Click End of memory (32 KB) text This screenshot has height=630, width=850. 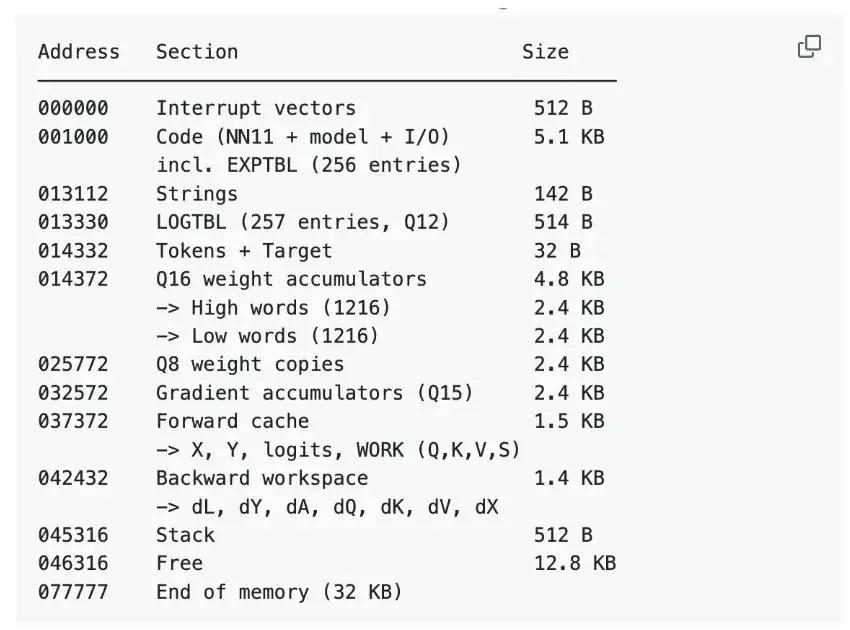pos(279,592)
